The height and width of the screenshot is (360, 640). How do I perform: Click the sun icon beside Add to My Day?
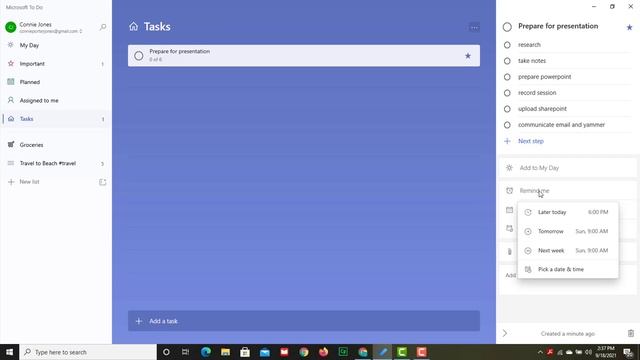coord(509,168)
